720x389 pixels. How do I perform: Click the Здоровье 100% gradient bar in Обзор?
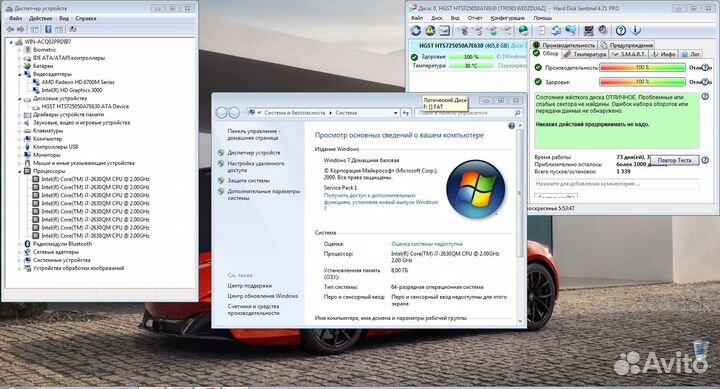pos(642,82)
